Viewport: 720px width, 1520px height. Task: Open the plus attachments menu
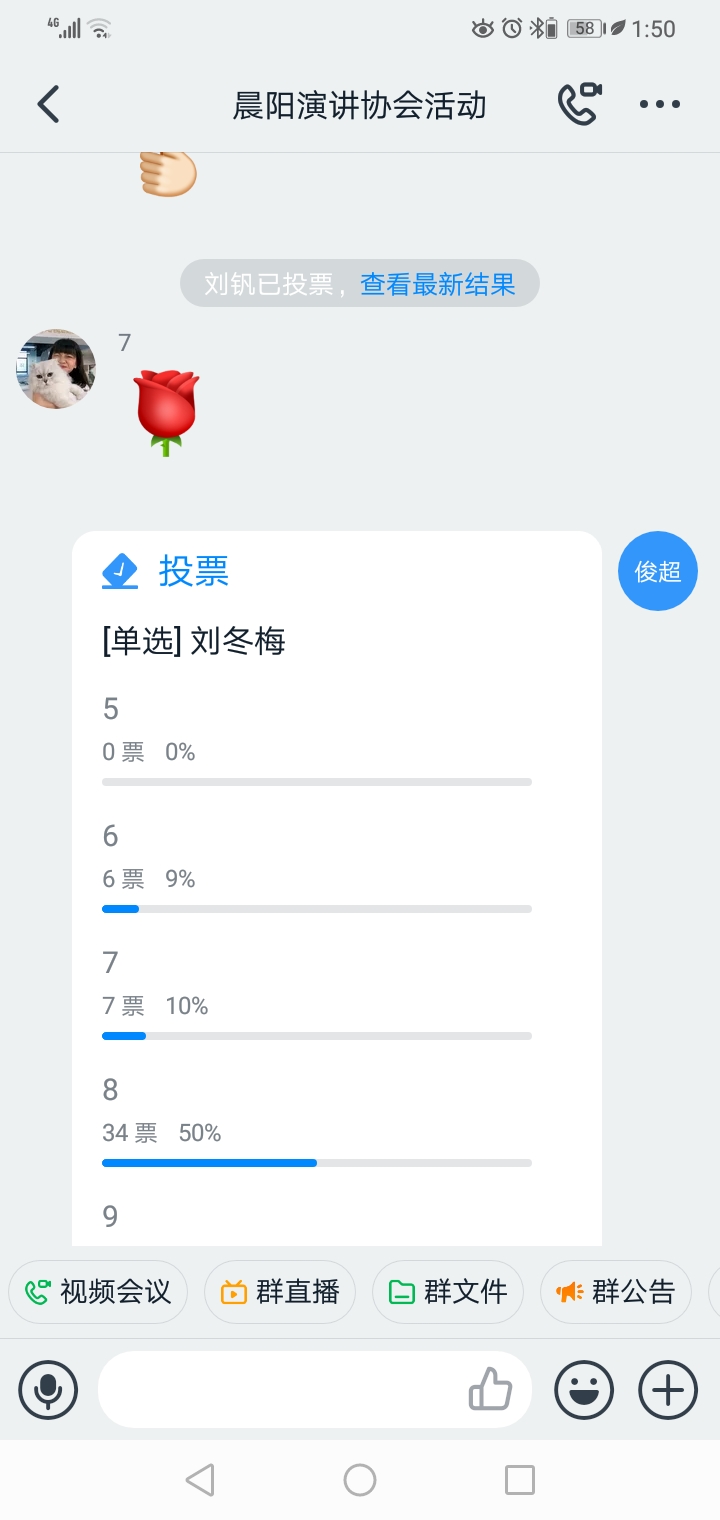(x=668, y=1390)
